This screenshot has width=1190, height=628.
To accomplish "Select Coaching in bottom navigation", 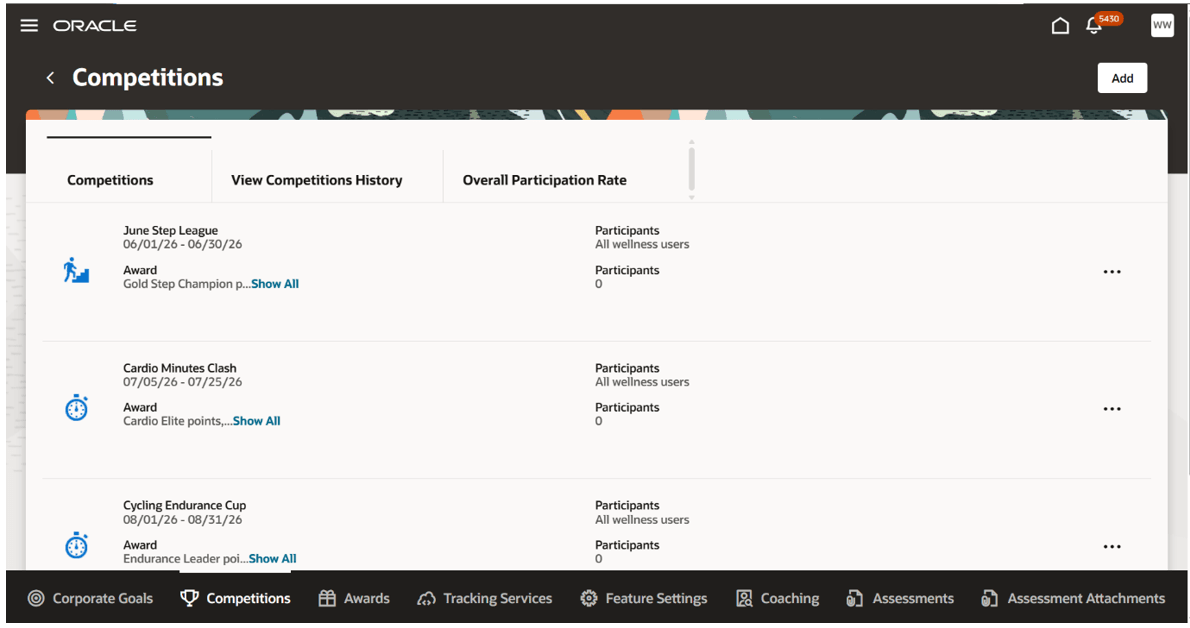I will click(x=777, y=598).
